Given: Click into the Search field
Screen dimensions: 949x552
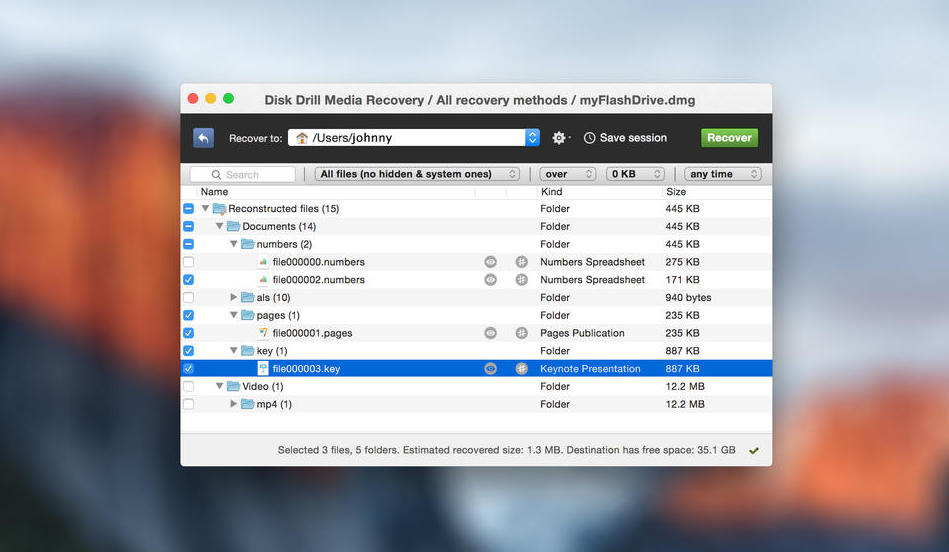Looking at the screenshot, I should [x=243, y=174].
